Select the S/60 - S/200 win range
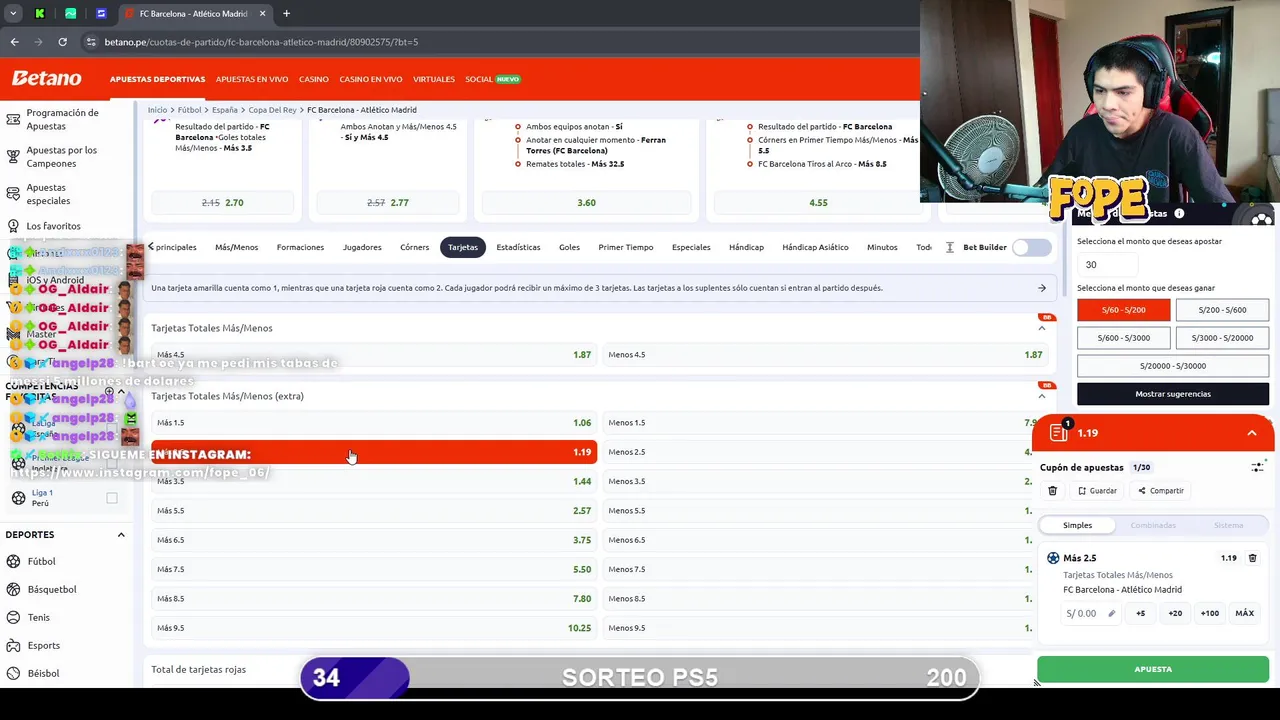The height and width of the screenshot is (720, 1280). pyautogui.click(x=1123, y=310)
